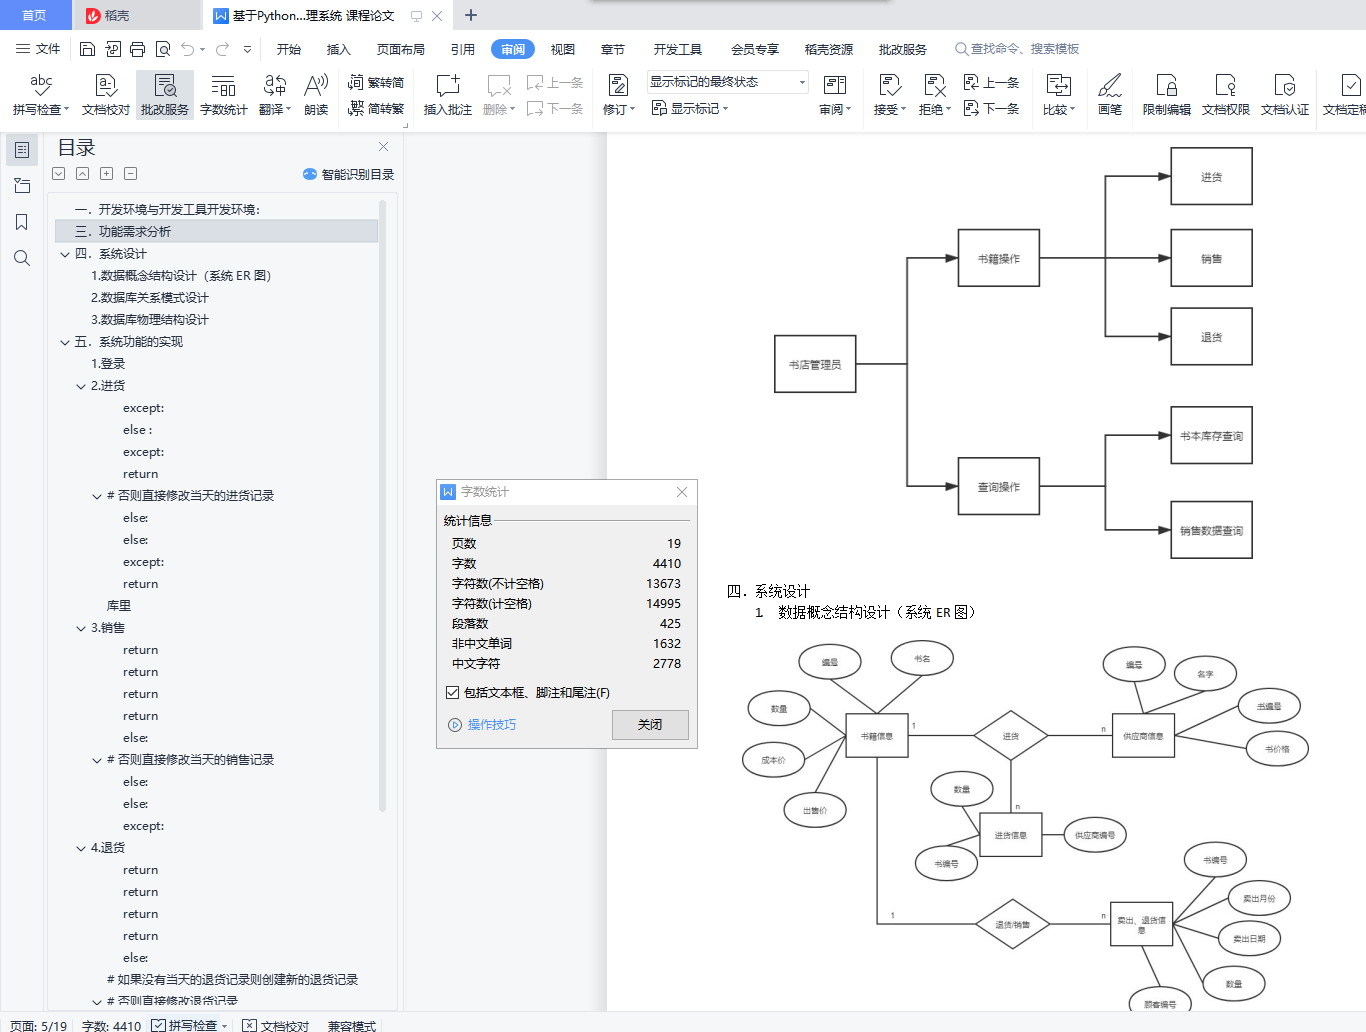1366x1032 pixels.
Task: Click the Undo arrow icon
Action: pyautogui.click(x=187, y=49)
